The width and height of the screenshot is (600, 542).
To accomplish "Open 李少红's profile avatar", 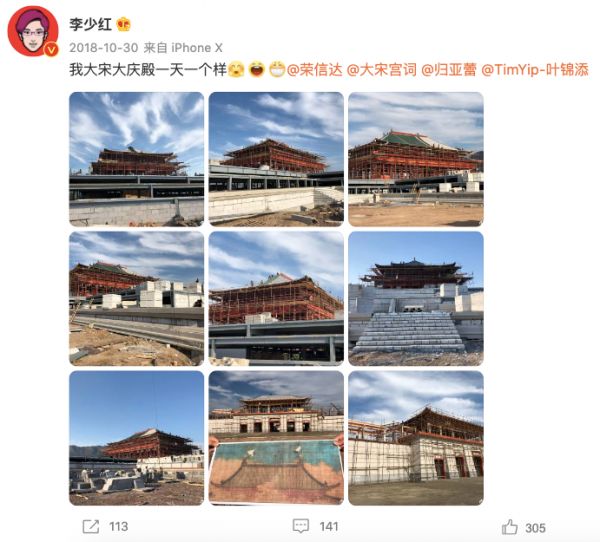I will pyautogui.click(x=33, y=31).
